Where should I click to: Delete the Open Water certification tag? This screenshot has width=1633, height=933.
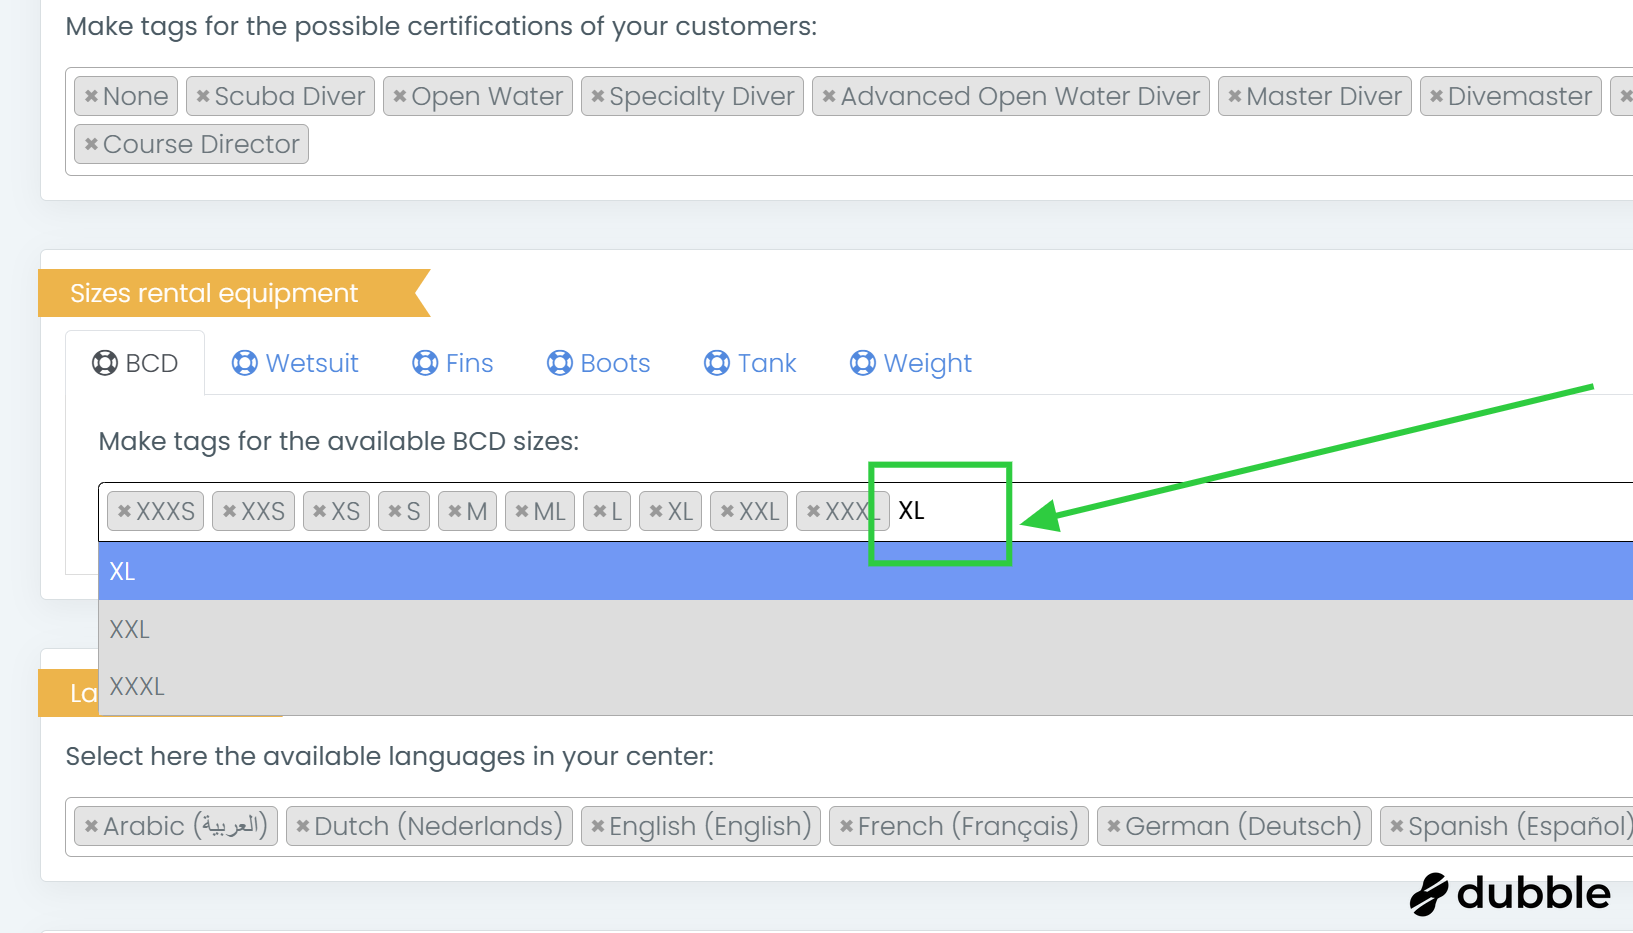pos(400,97)
